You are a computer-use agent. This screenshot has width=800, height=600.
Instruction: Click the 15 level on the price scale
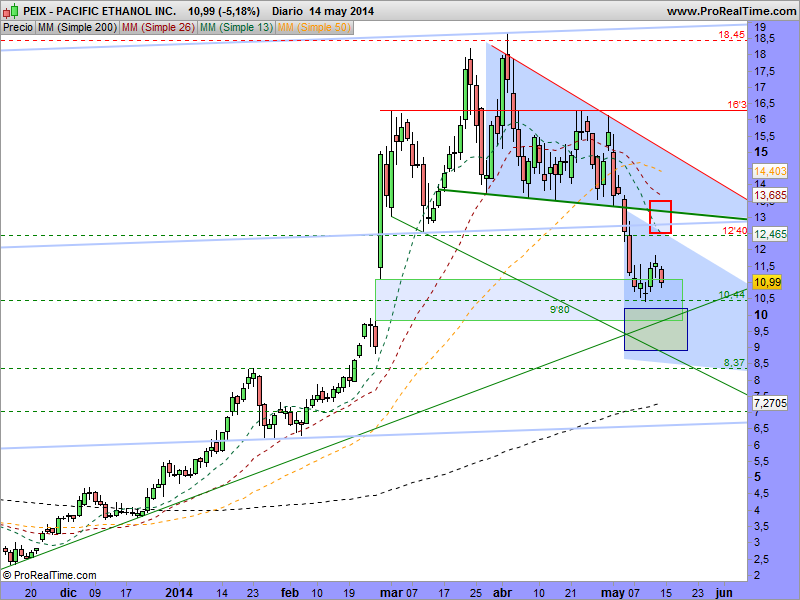(761, 152)
